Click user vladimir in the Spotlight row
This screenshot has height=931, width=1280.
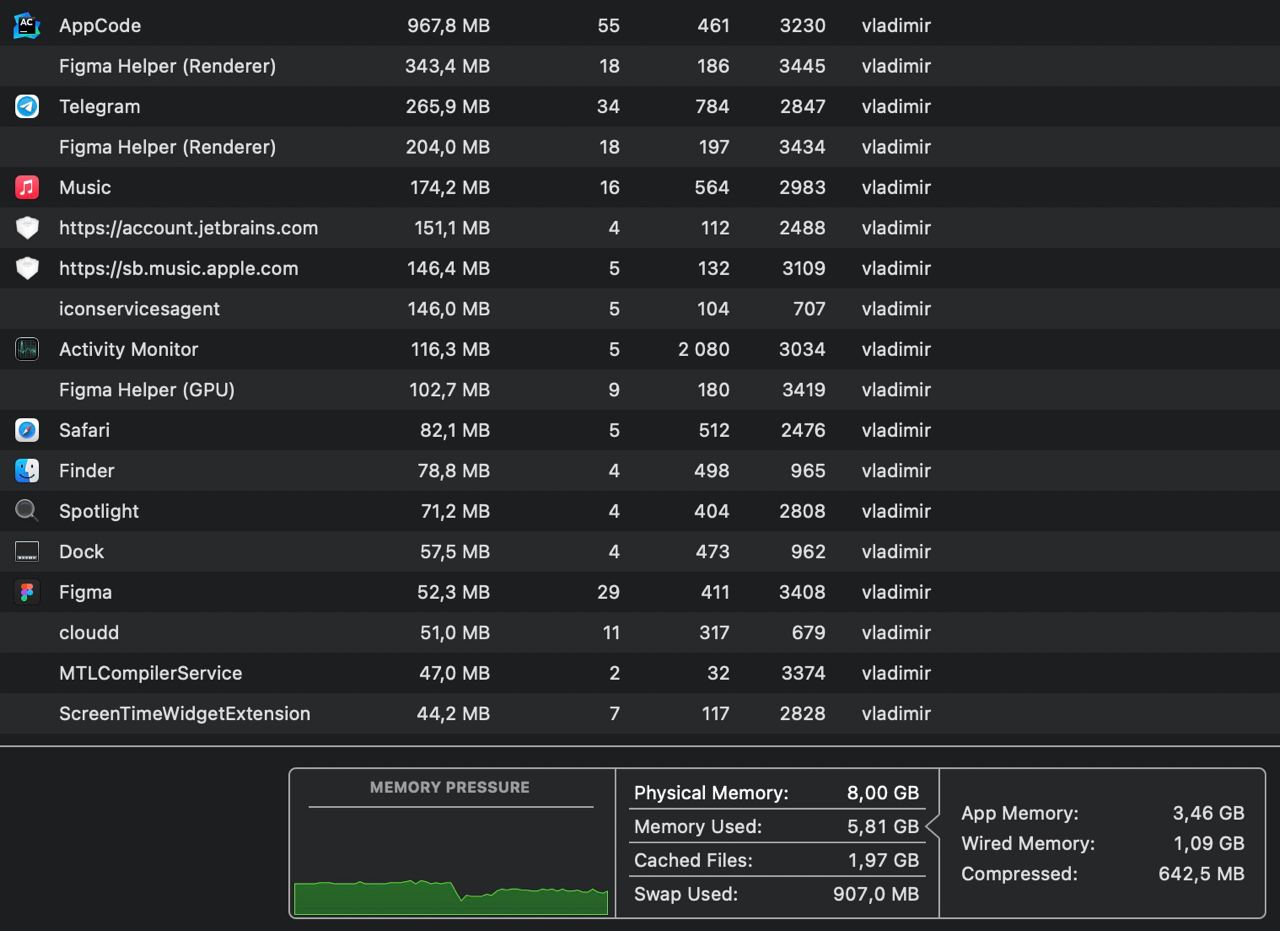tap(896, 511)
